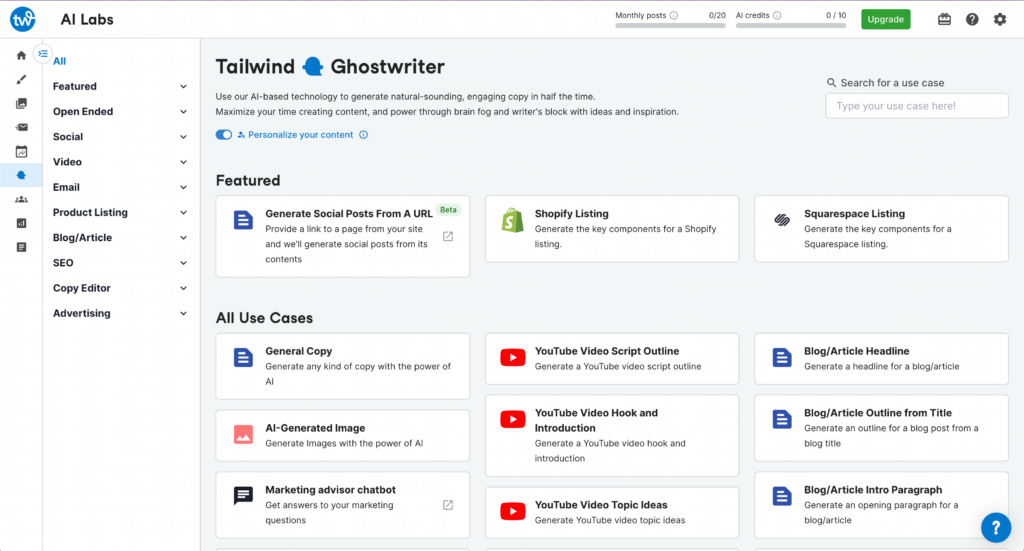This screenshot has height=551, width=1024.
Task: Open the settings gear icon
Action: click(1000, 19)
